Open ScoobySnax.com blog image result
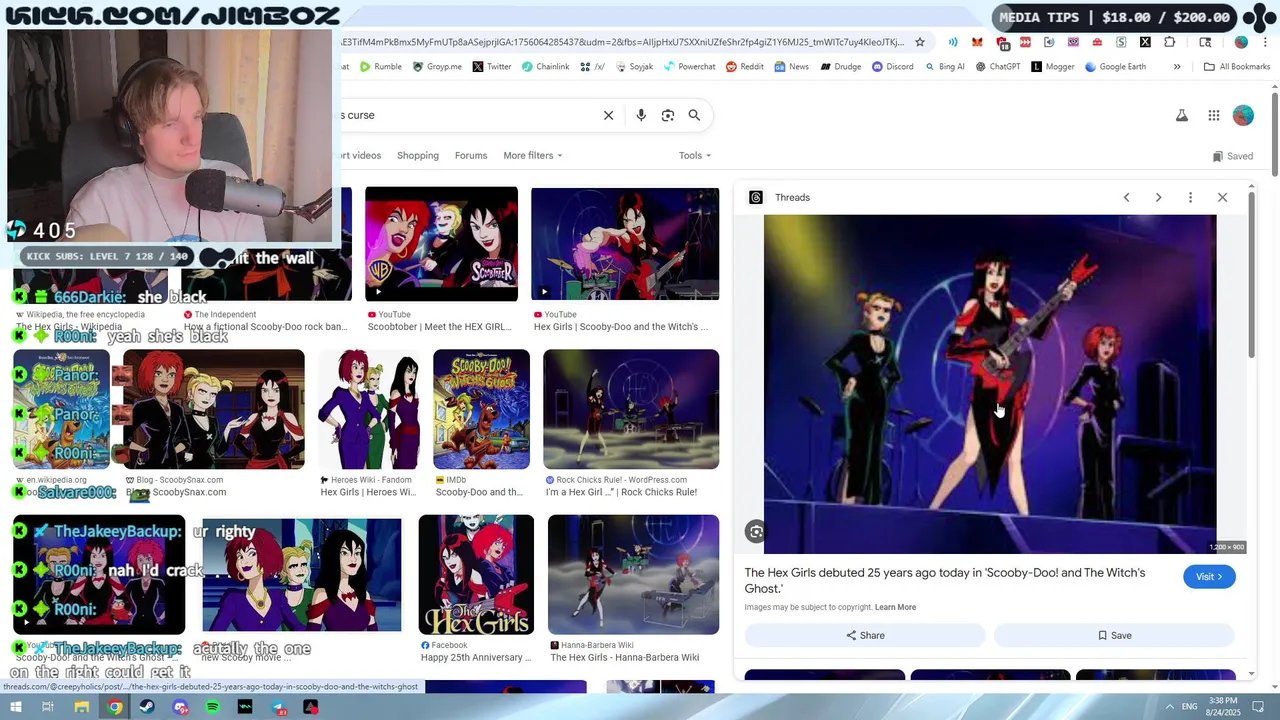 tap(213, 409)
